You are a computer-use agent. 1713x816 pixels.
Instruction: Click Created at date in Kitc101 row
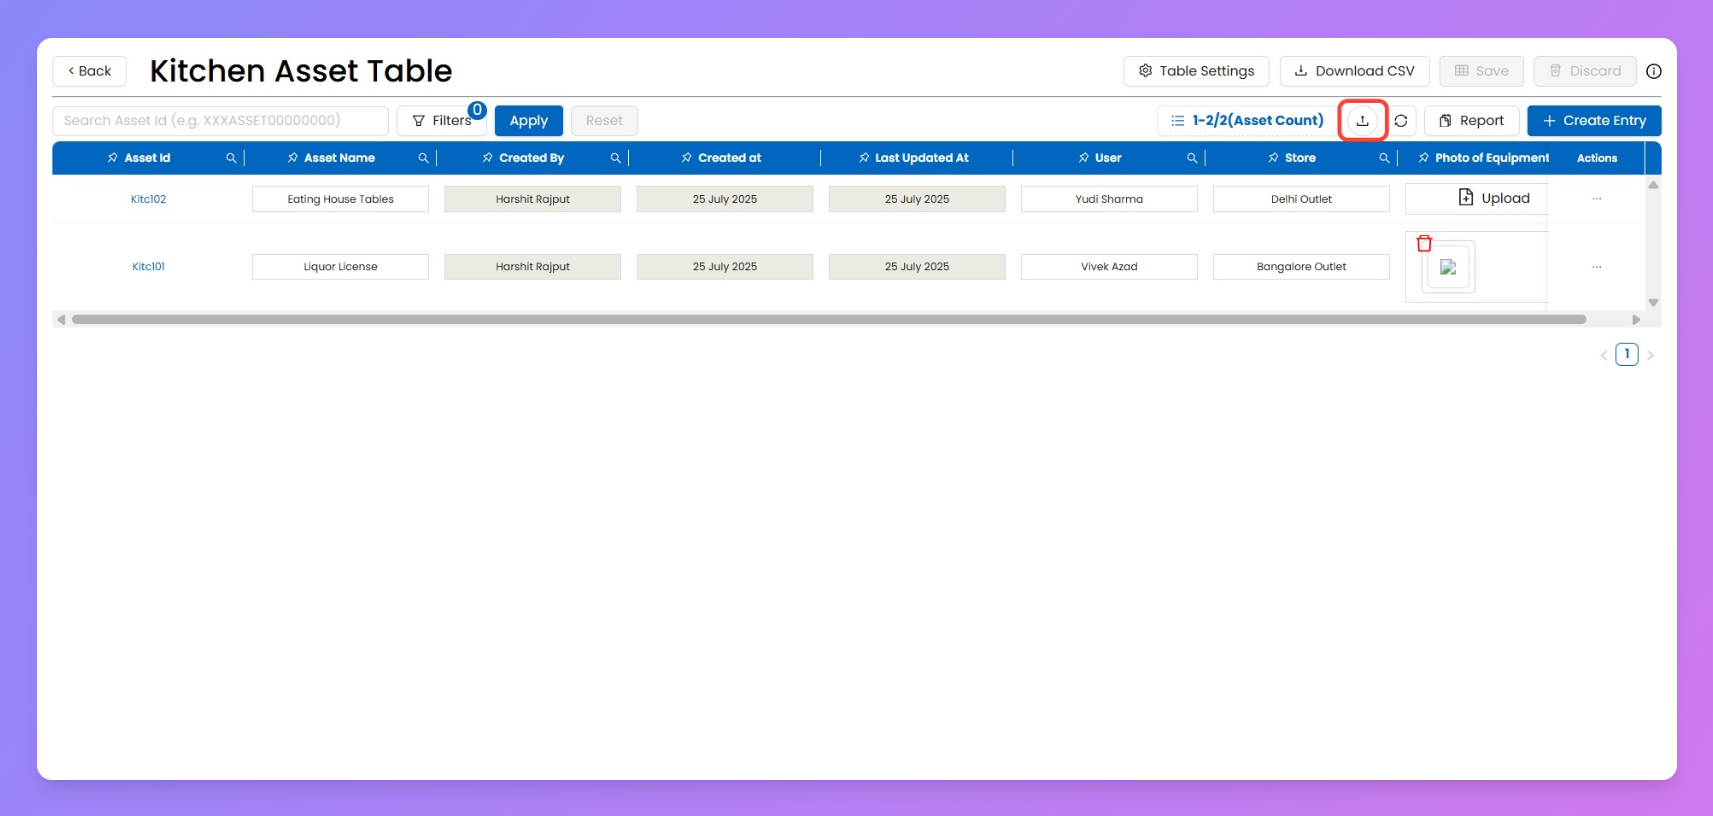[725, 267]
